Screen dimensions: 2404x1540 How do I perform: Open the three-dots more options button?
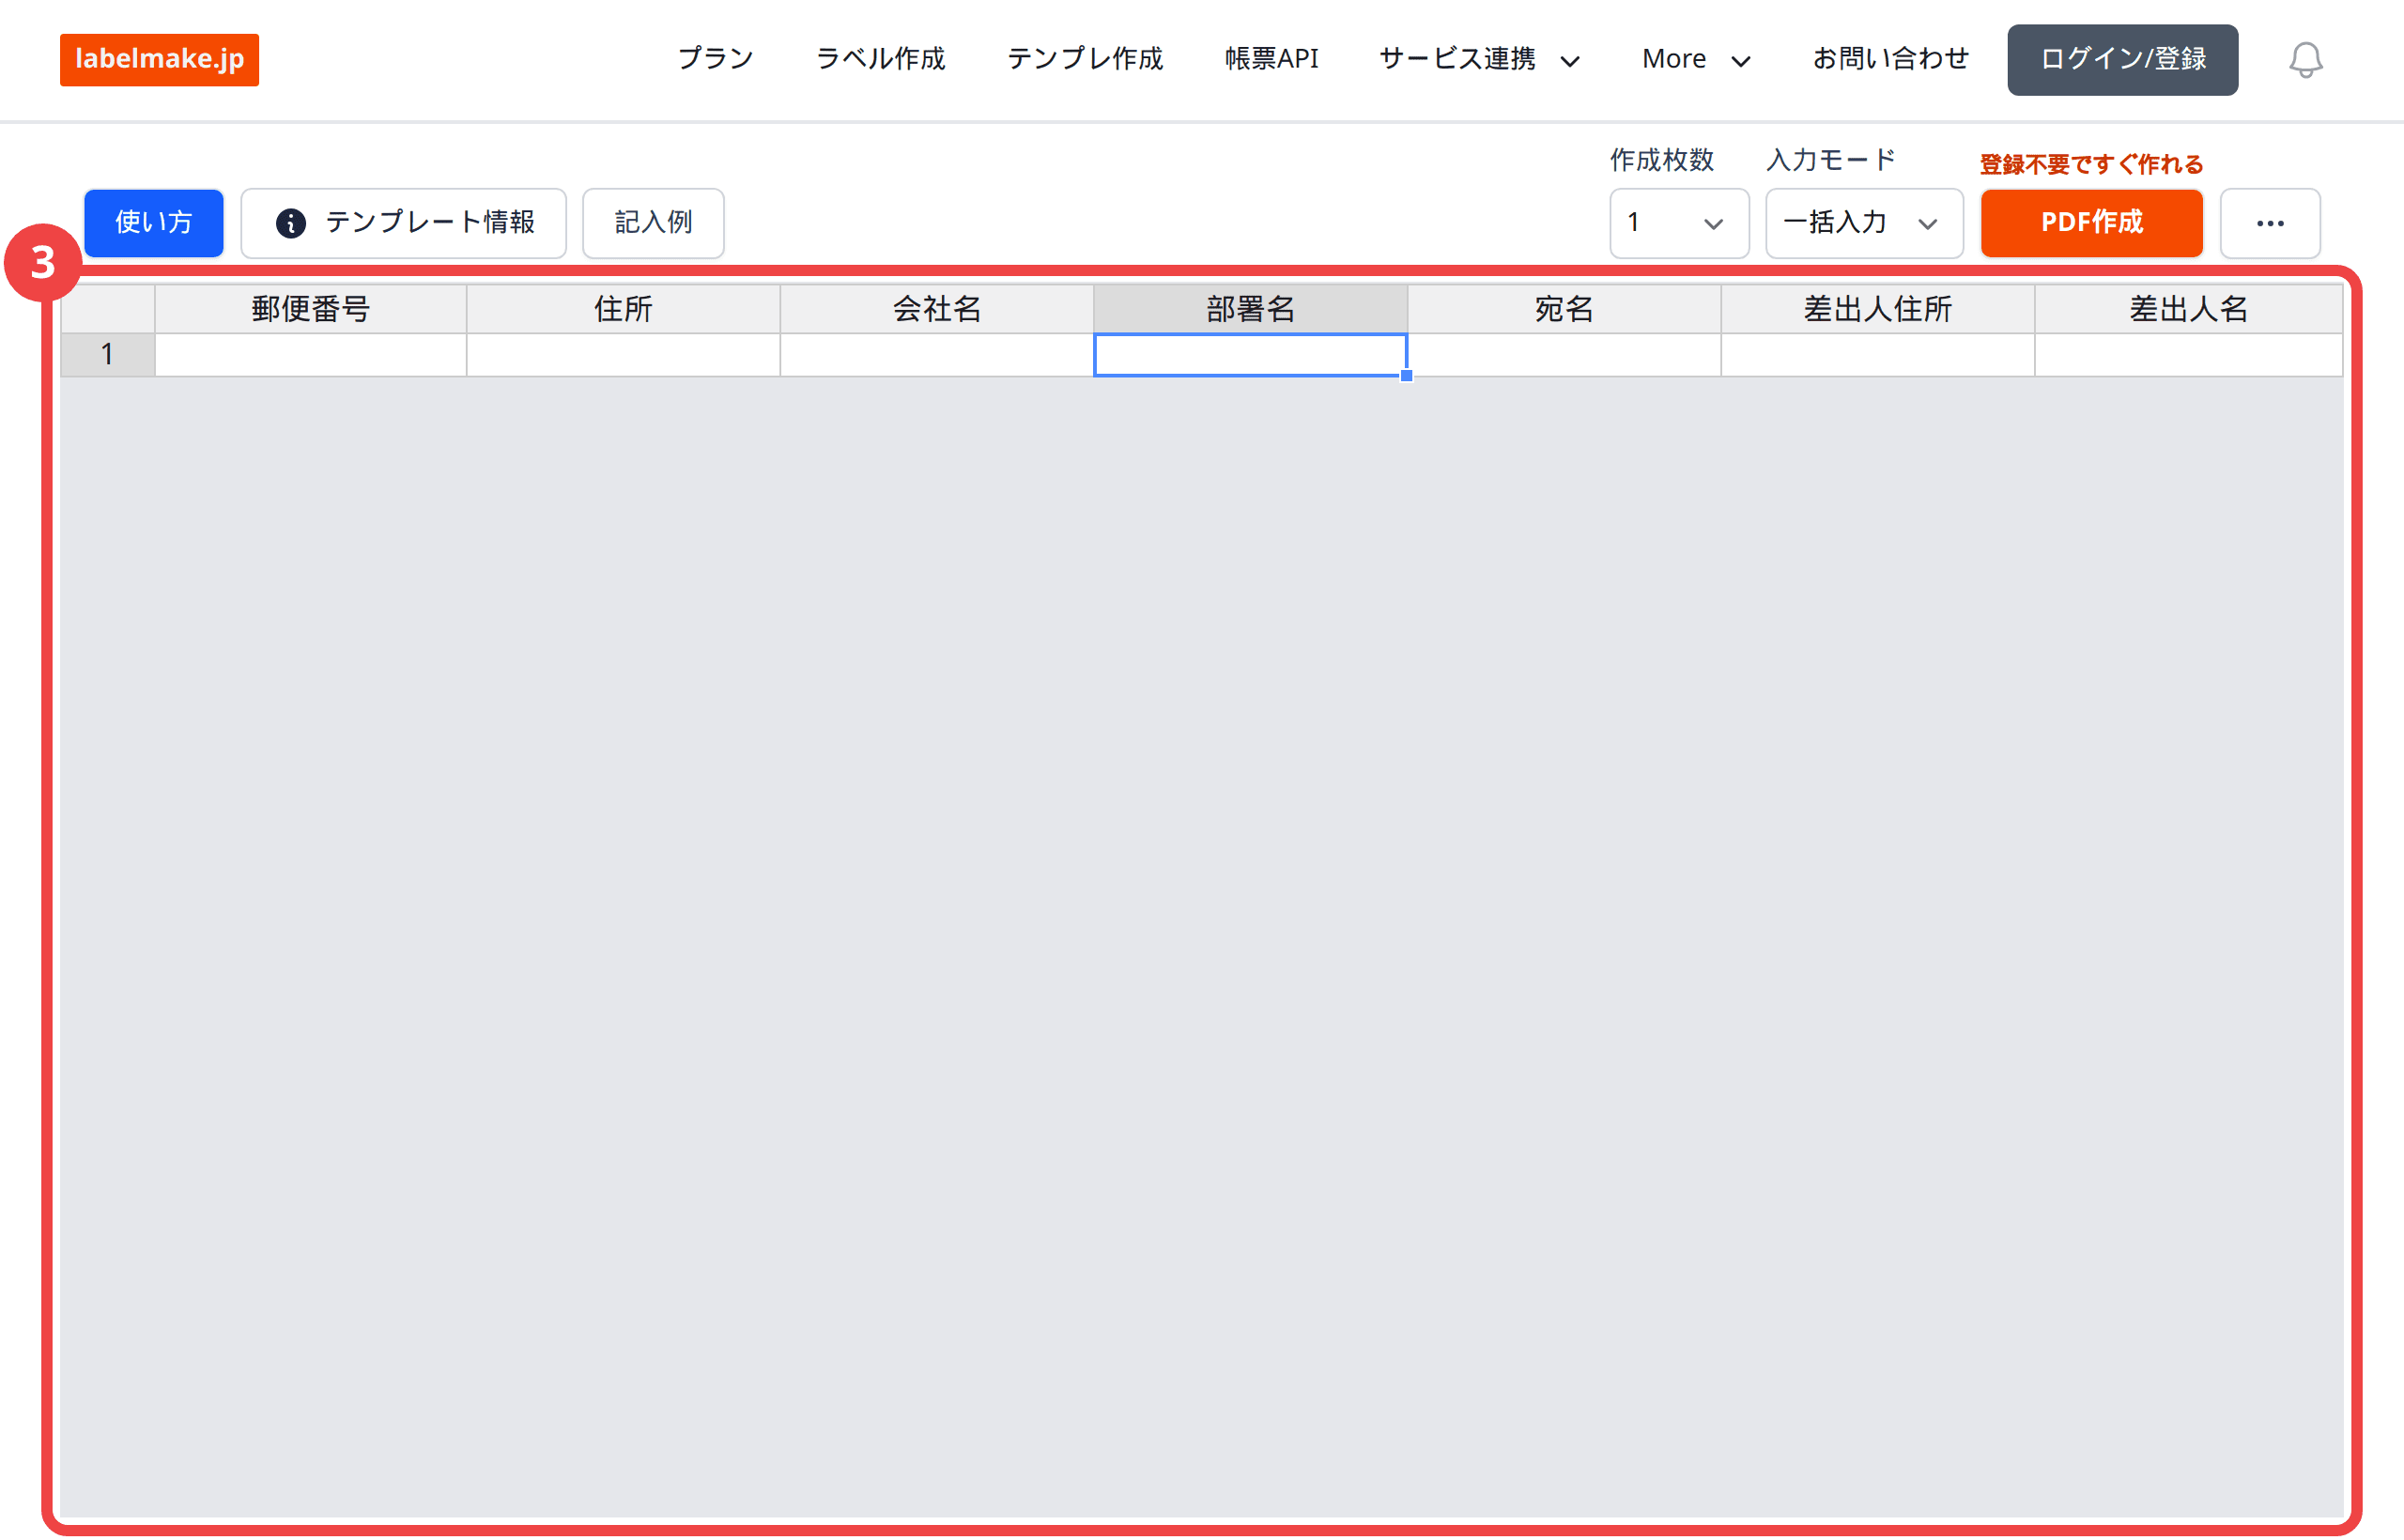[x=2270, y=223]
